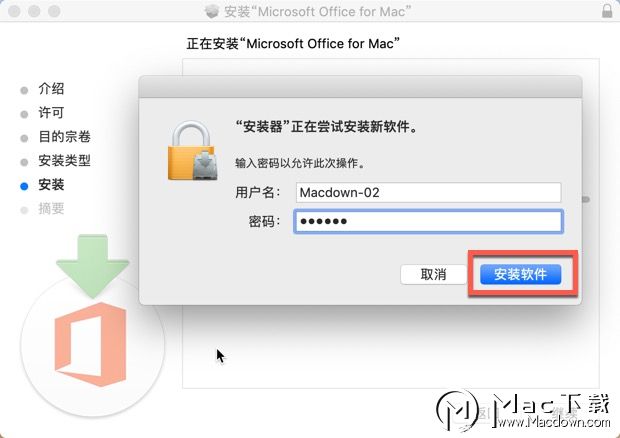Select the active 安装 step

[x=51, y=185]
